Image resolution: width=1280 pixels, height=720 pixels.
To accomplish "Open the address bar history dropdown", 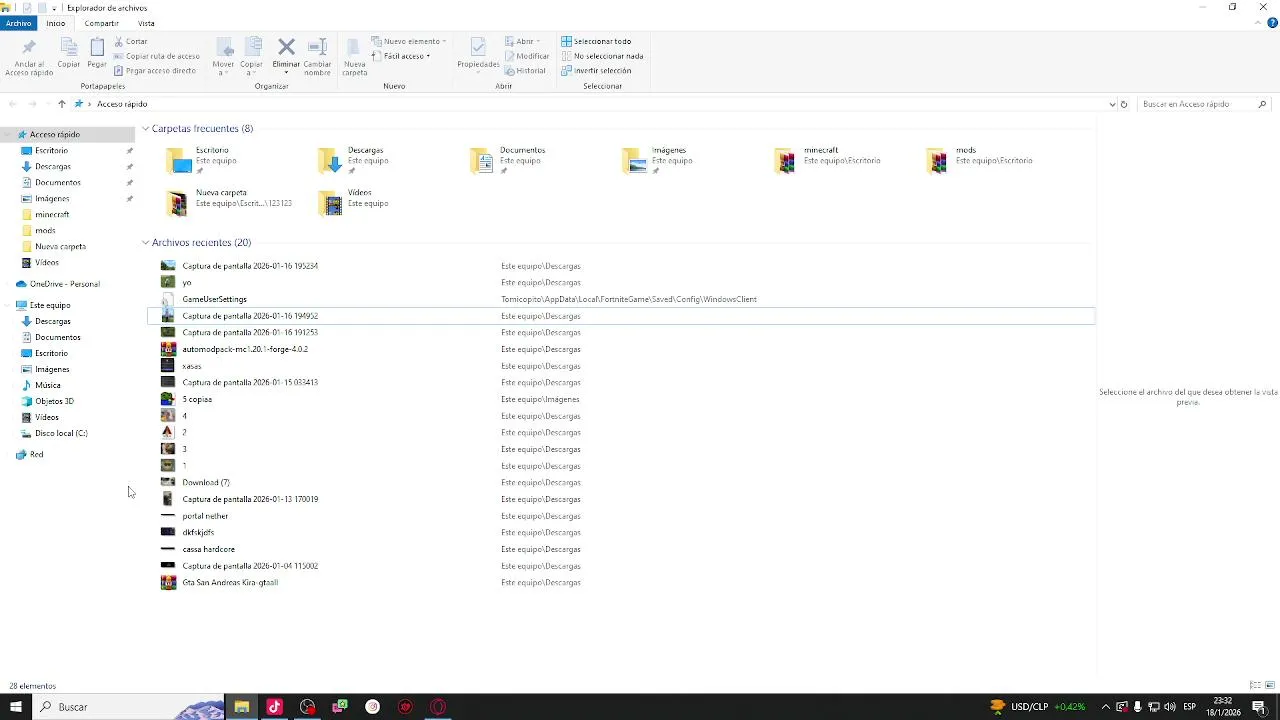I will (1112, 104).
